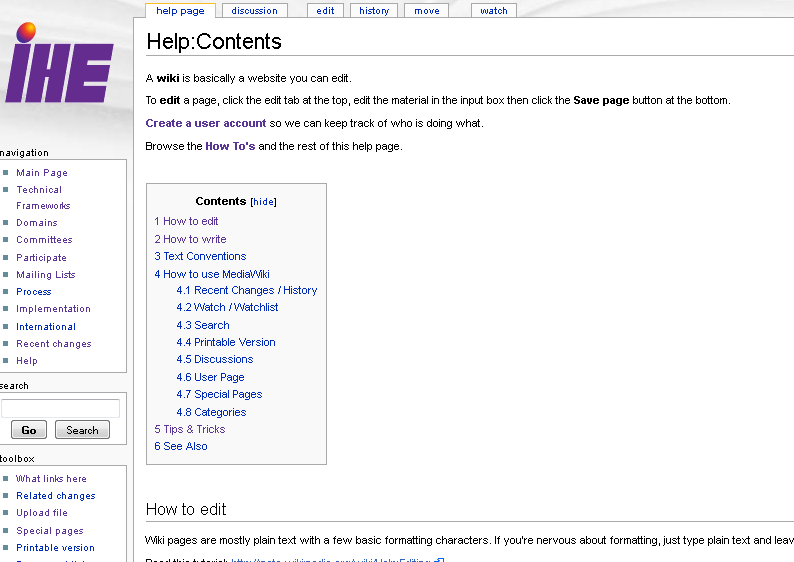Open Mailing Lists in navigation

(45, 275)
